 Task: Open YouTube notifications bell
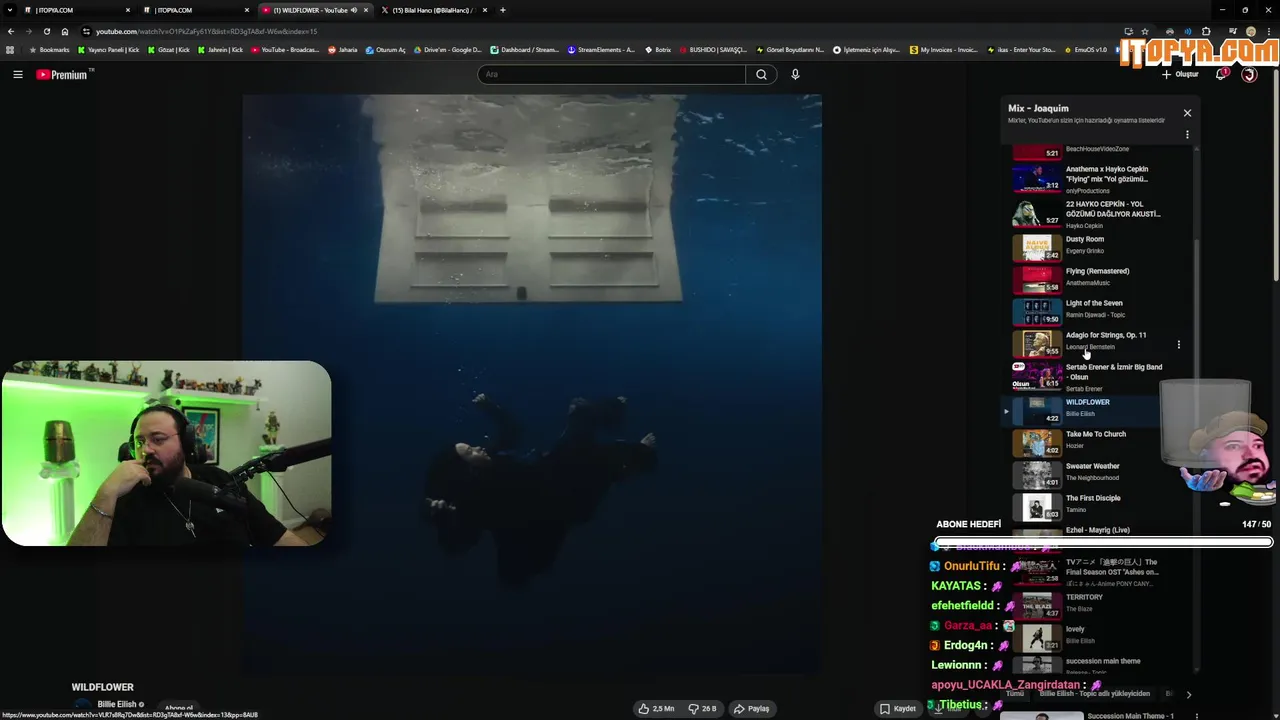1221,74
